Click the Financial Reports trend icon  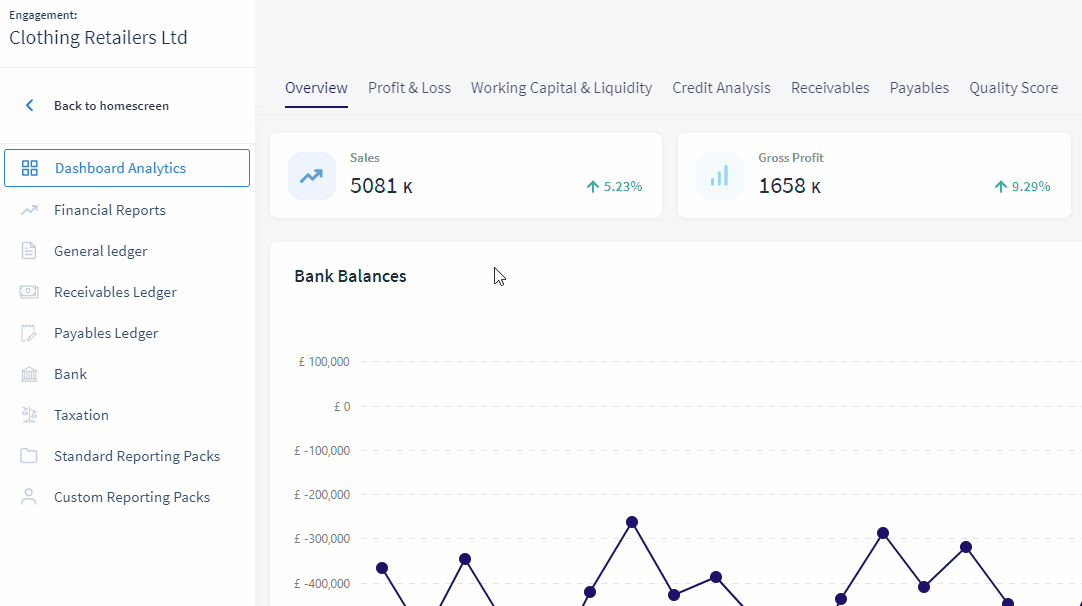[29, 210]
